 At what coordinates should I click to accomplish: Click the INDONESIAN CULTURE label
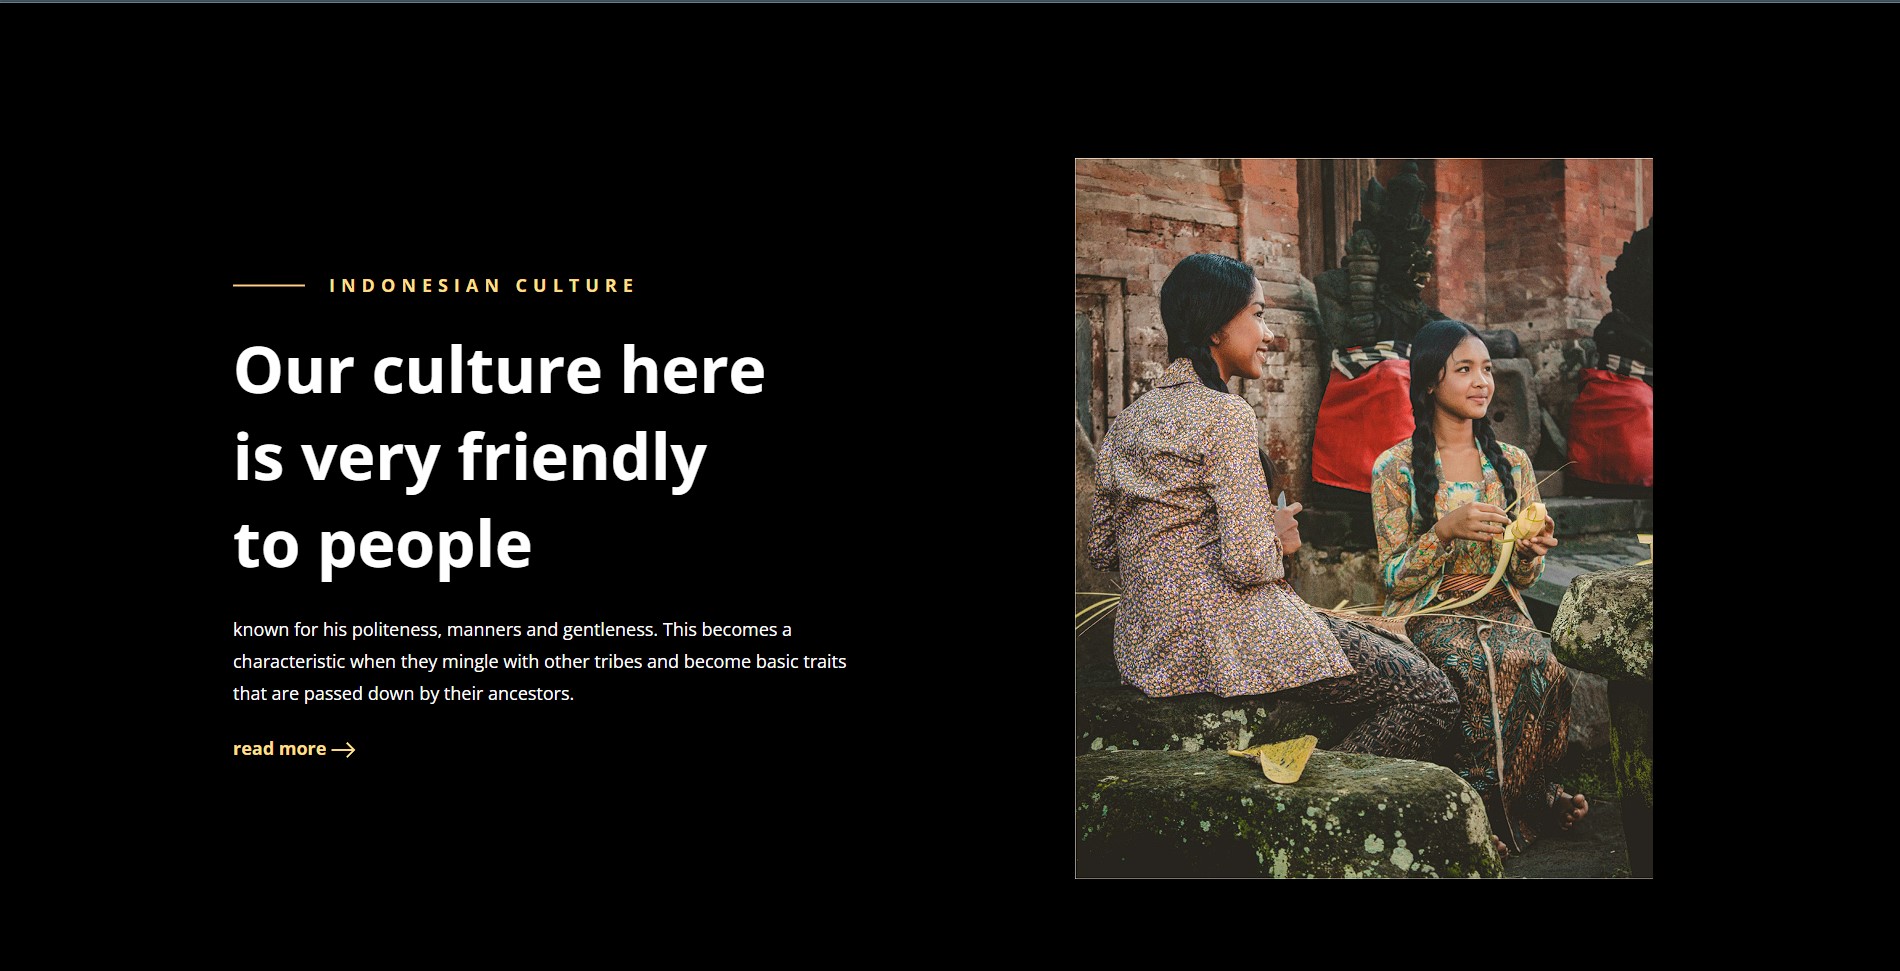click(482, 286)
